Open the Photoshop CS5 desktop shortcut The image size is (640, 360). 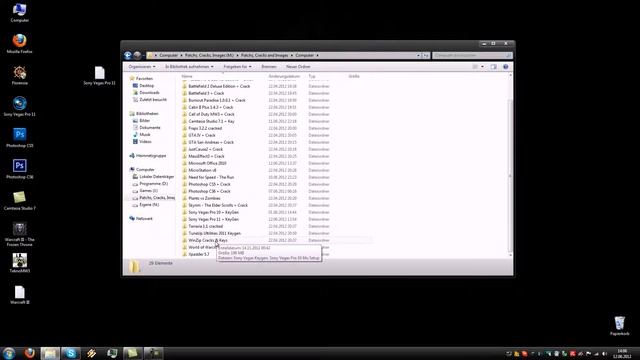19,138
